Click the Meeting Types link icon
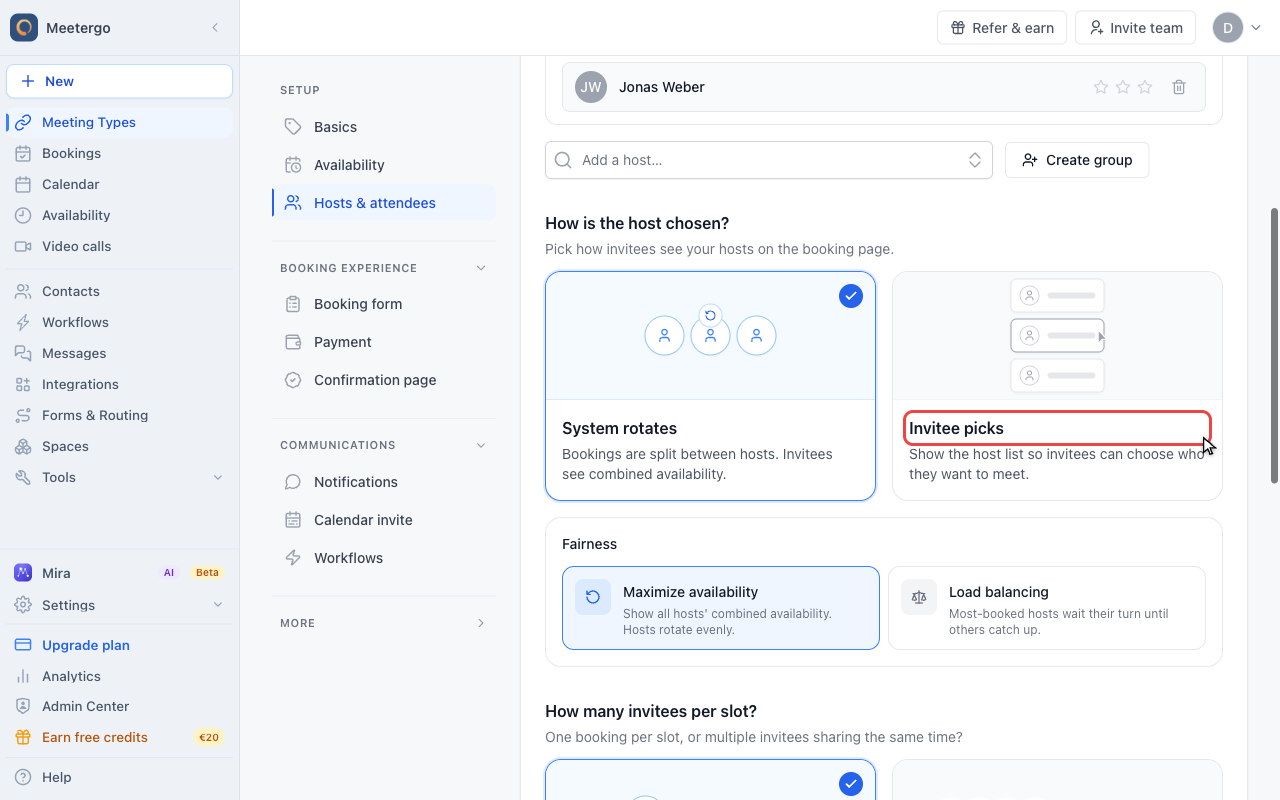Screen dimensions: 1280x800 [23, 122]
